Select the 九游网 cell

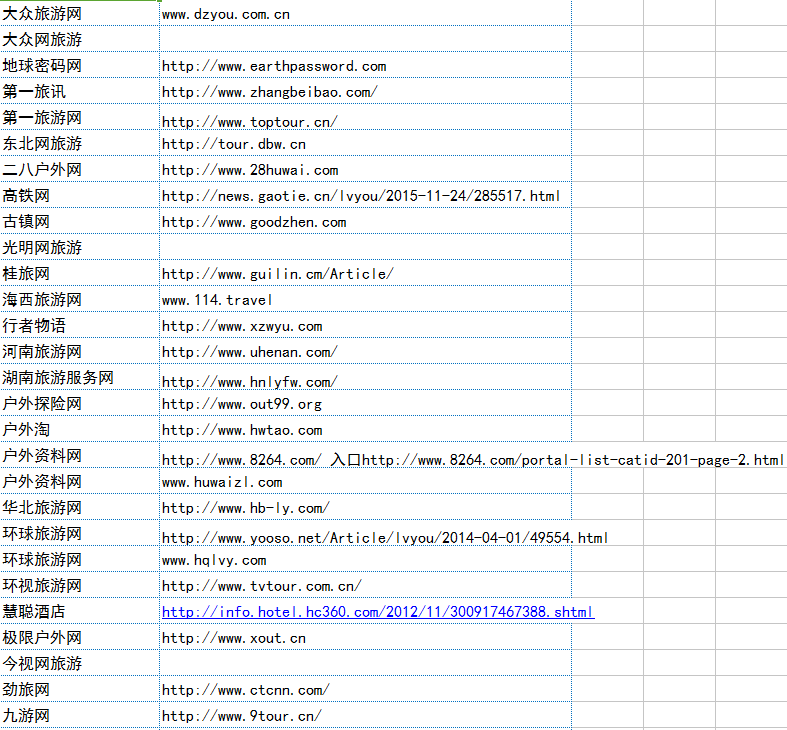click(79, 715)
